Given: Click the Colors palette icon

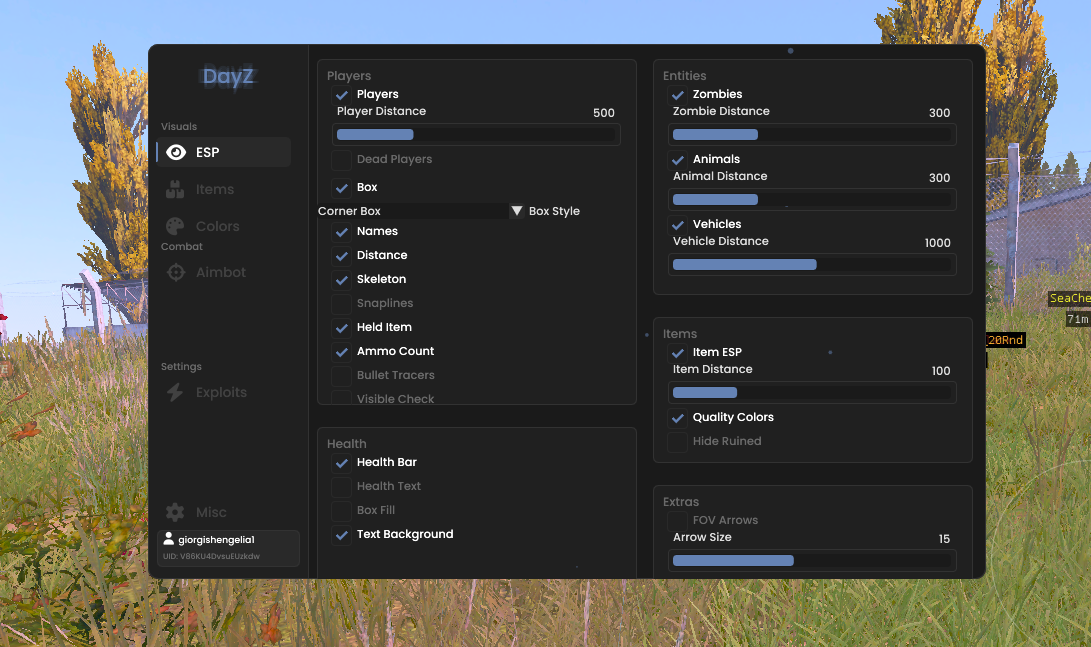Looking at the screenshot, I should [x=175, y=226].
